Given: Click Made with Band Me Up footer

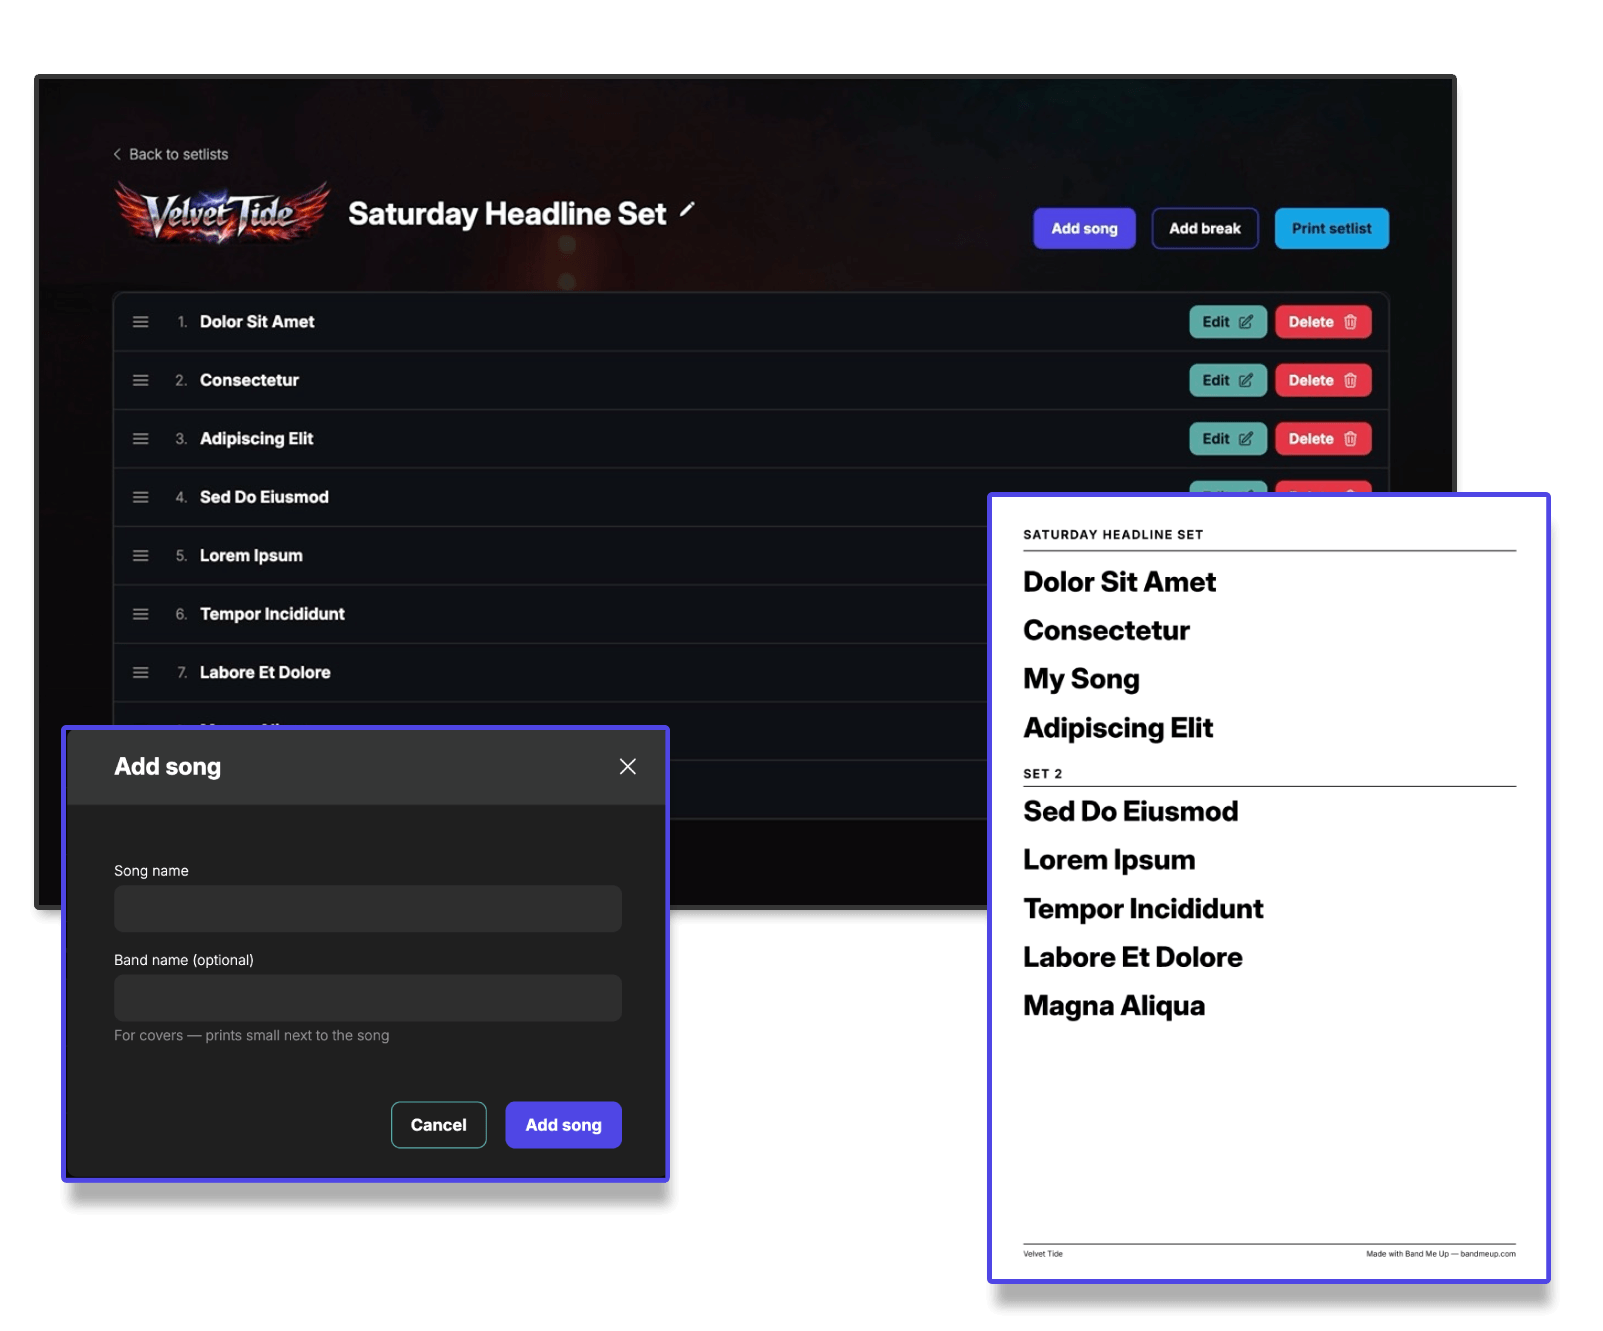Looking at the screenshot, I should 1441,1254.
